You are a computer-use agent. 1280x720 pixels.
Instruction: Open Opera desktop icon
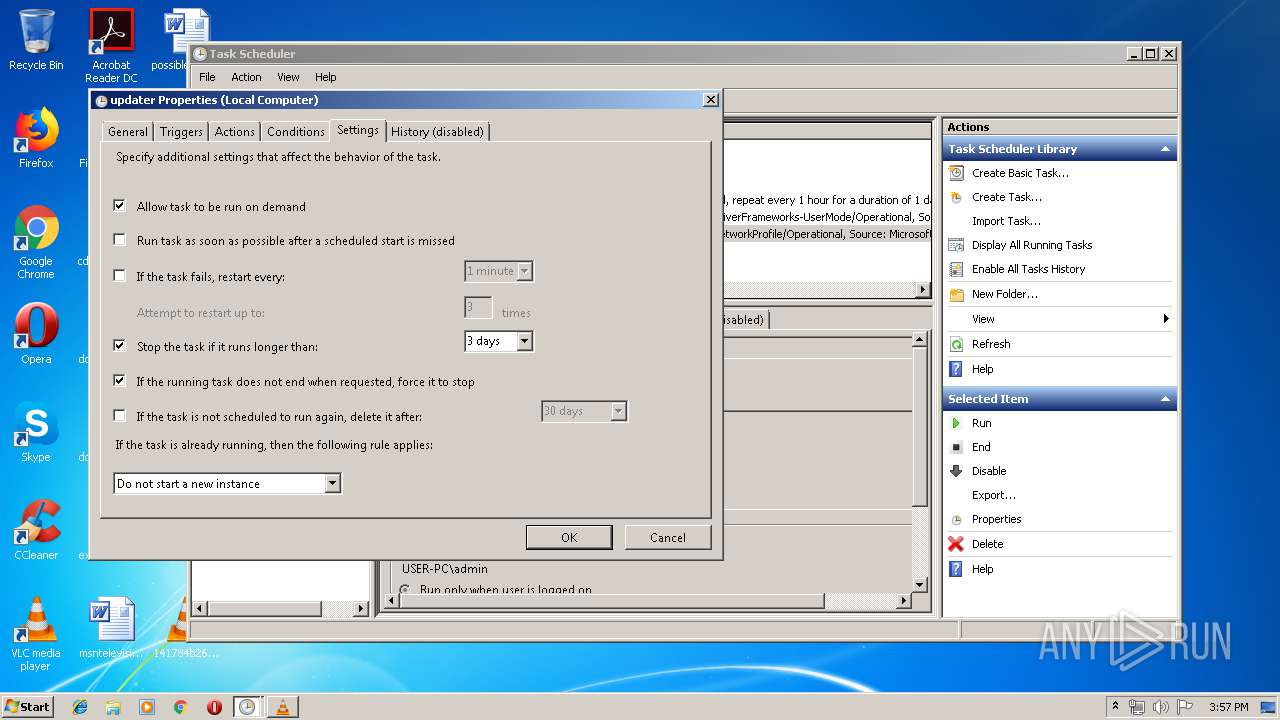click(36, 334)
